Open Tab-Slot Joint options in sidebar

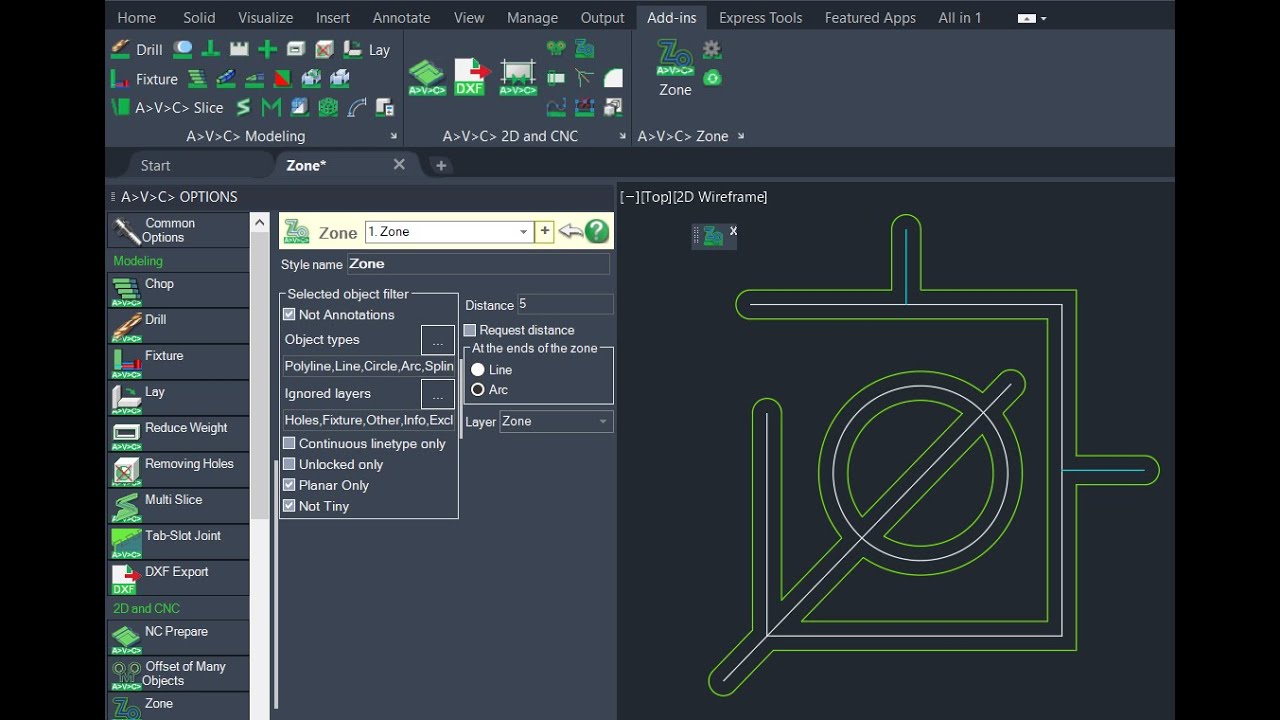(x=178, y=542)
